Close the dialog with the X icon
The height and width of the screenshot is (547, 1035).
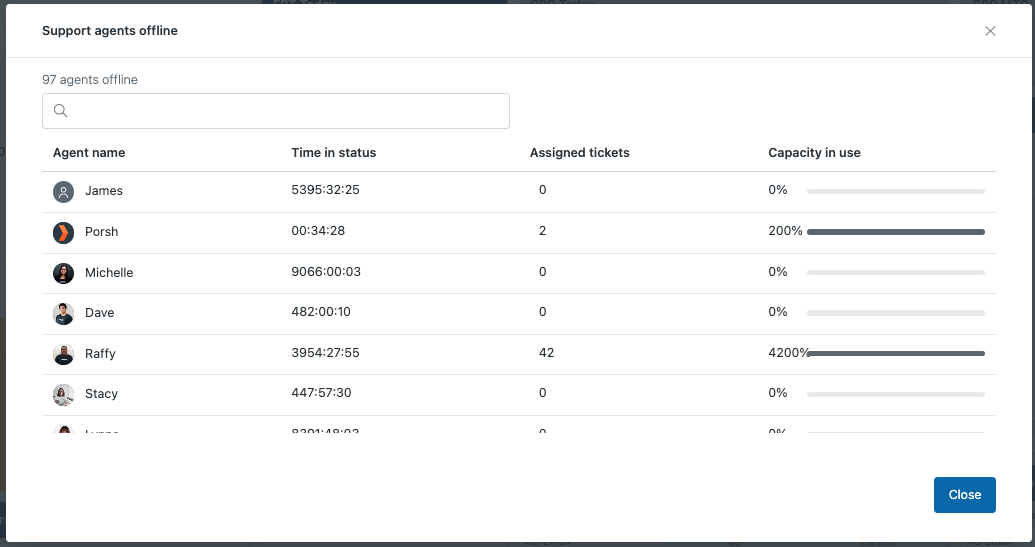[990, 31]
